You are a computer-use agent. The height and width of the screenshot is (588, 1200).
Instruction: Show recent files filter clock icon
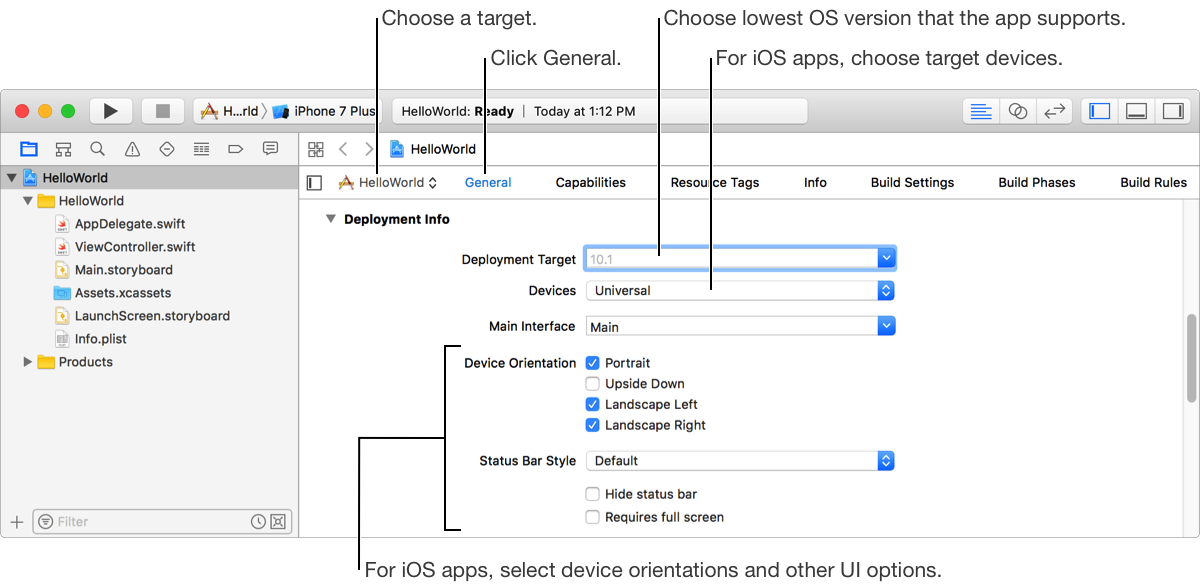point(258,521)
